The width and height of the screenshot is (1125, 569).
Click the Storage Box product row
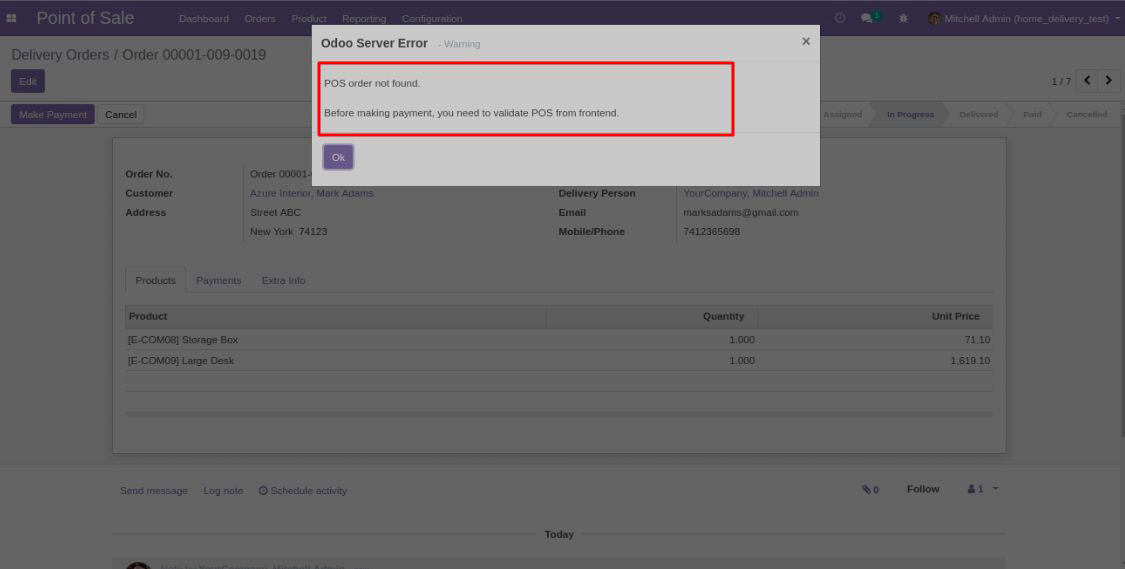(x=559, y=340)
